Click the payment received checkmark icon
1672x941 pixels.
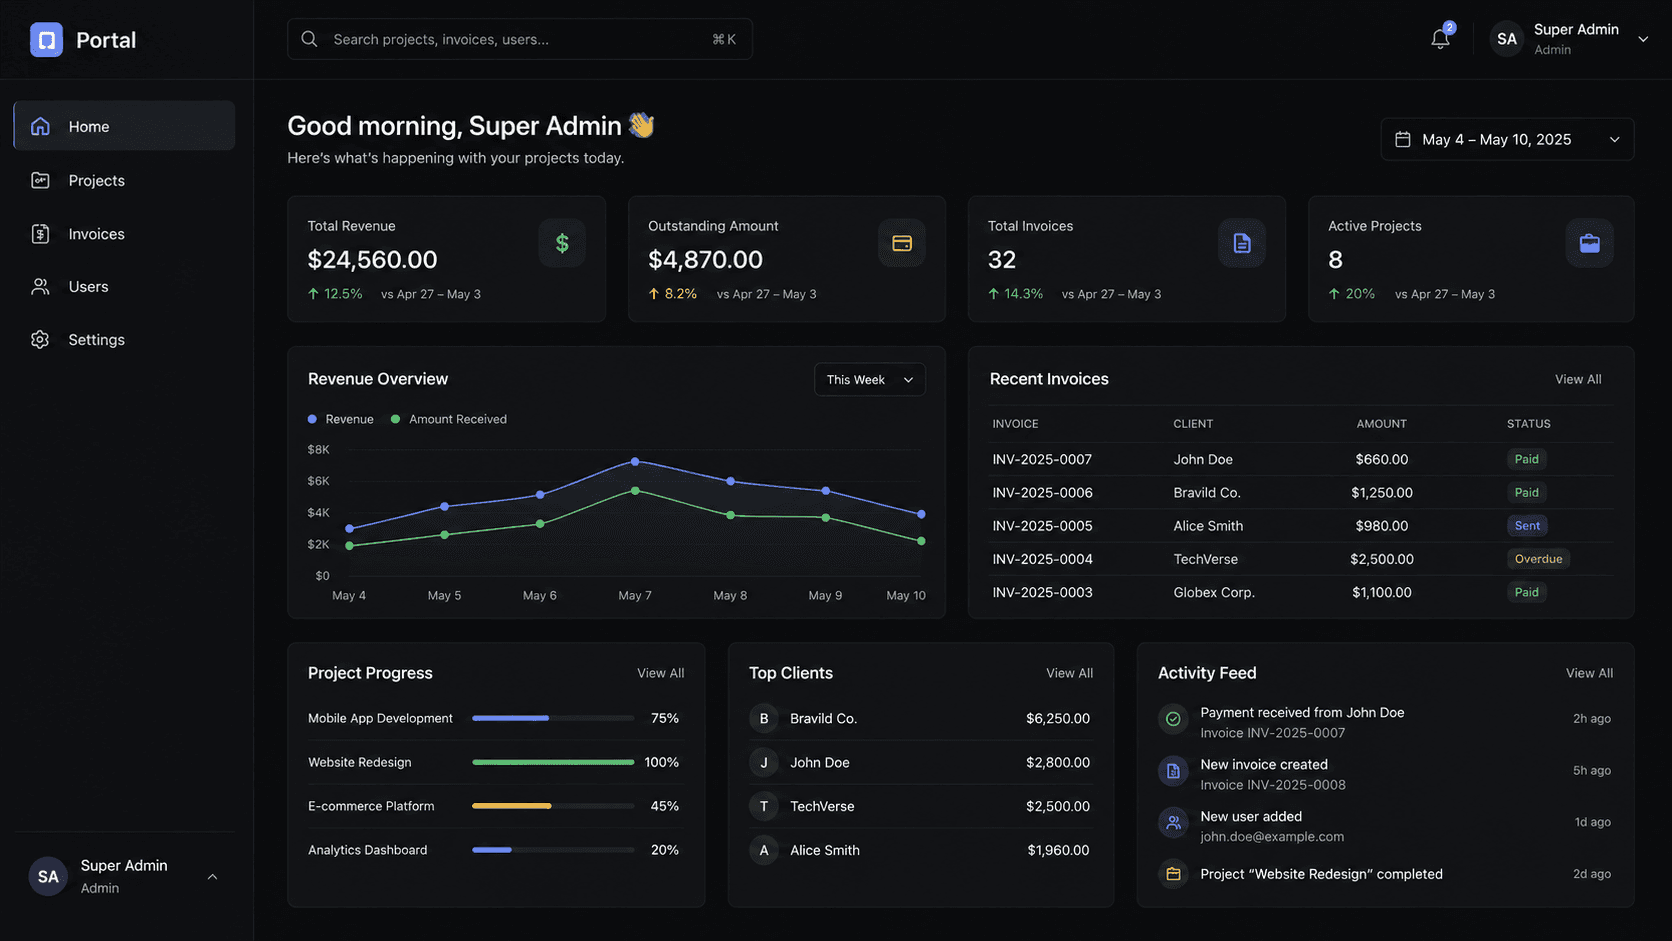(x=1173, y=719)
